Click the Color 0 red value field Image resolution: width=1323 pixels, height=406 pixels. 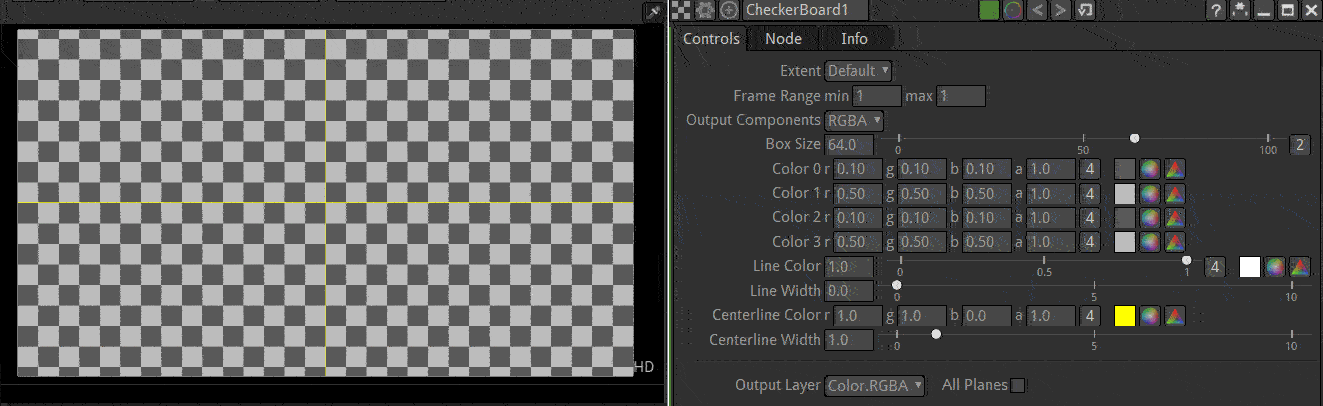(x=858, y=169)
